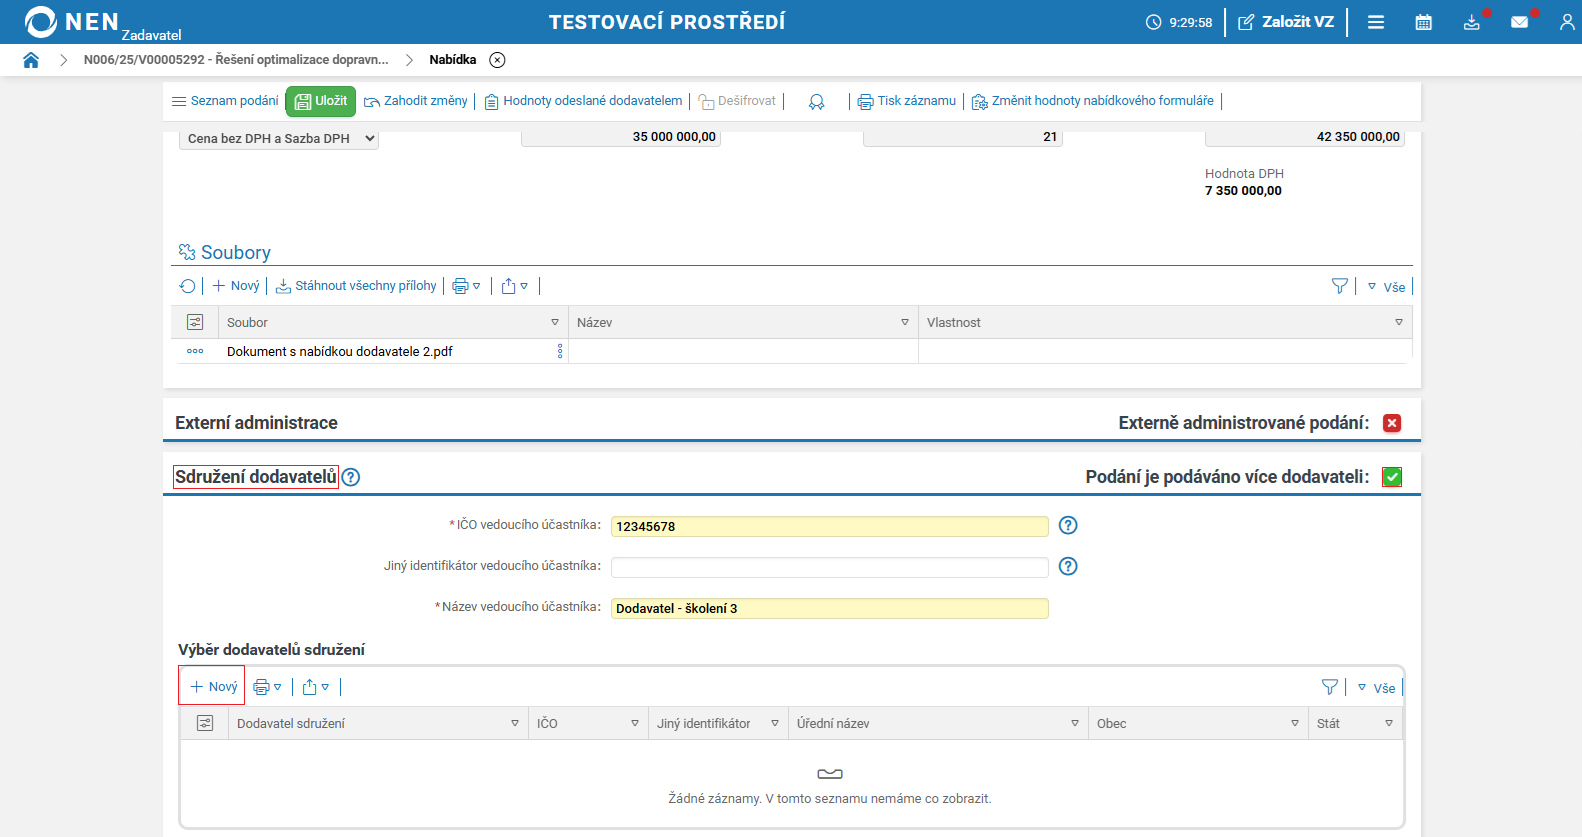Viewport: 1582px width, 837px height.
Task: Toggle 'Podání je podáváno více dodavateli' checkbox
Action: pos(1392,477)
